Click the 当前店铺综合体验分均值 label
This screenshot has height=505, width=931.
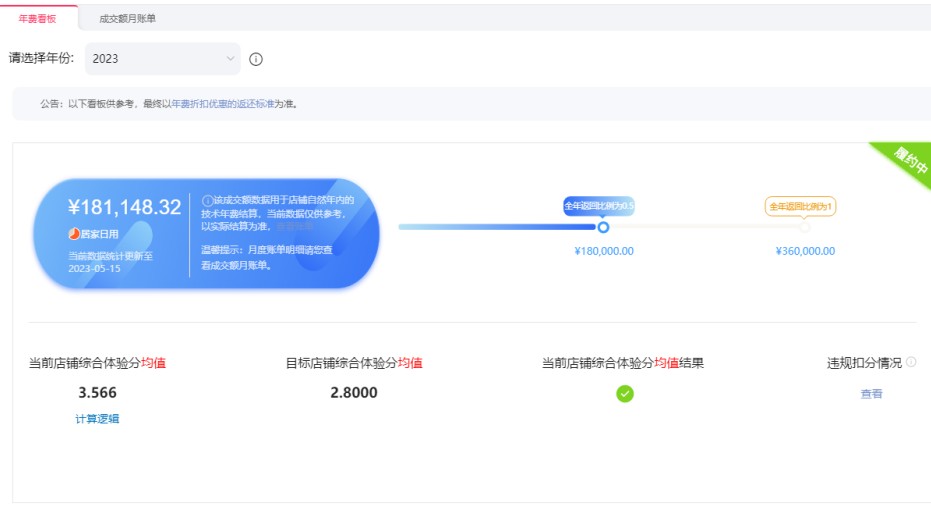pos(97,363)
